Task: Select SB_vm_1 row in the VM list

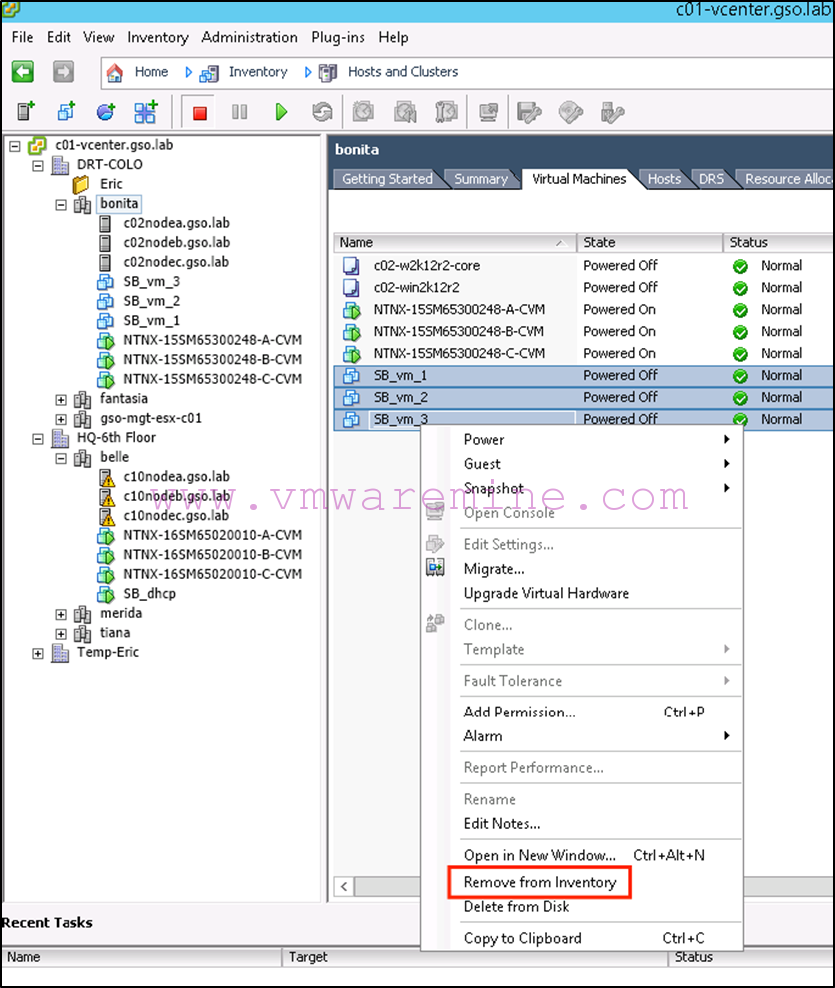Action: pos(582,376)
